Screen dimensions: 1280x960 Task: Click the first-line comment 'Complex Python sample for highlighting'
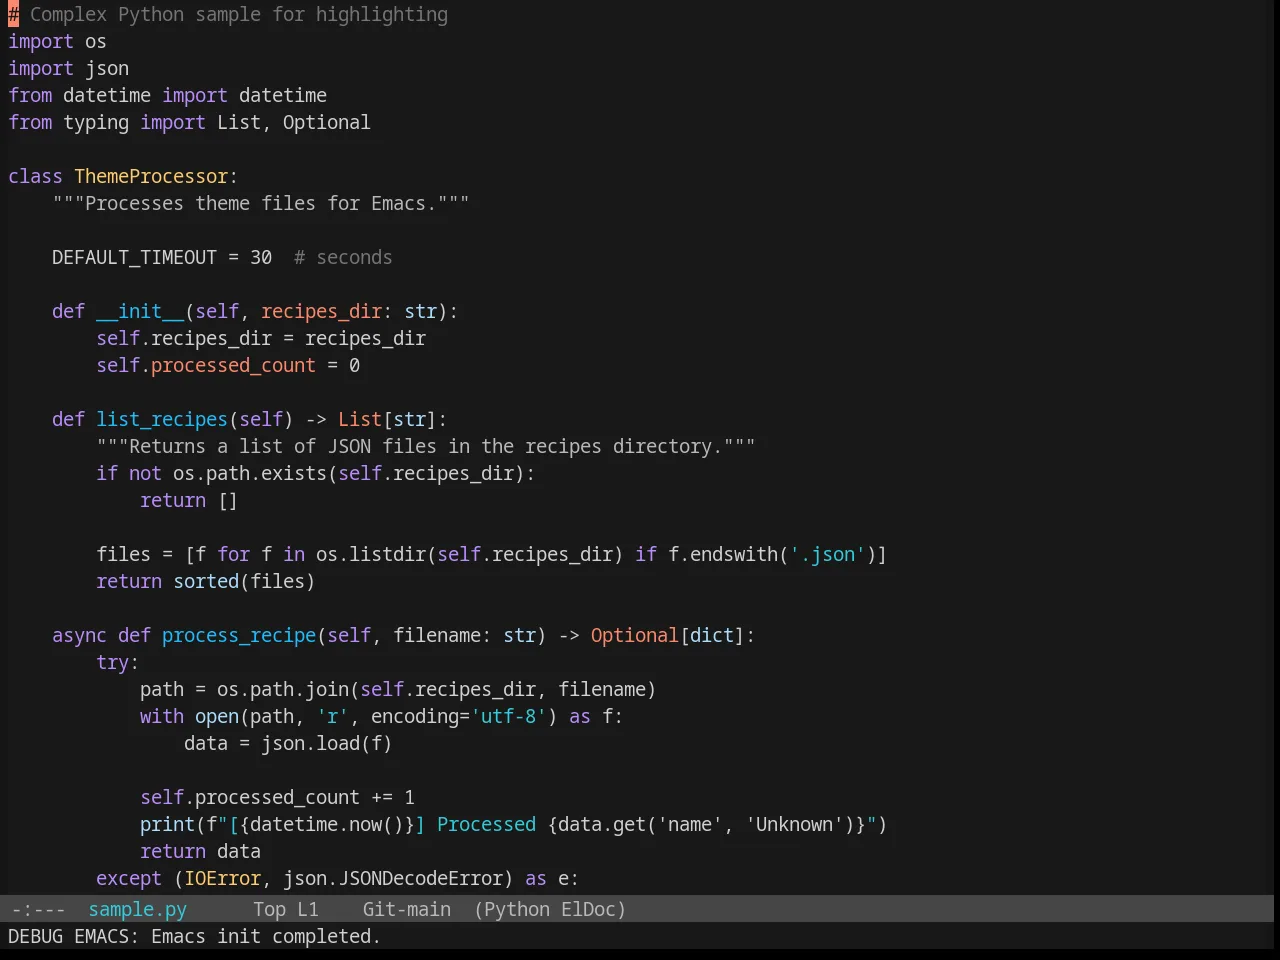(x=239, y=14)
